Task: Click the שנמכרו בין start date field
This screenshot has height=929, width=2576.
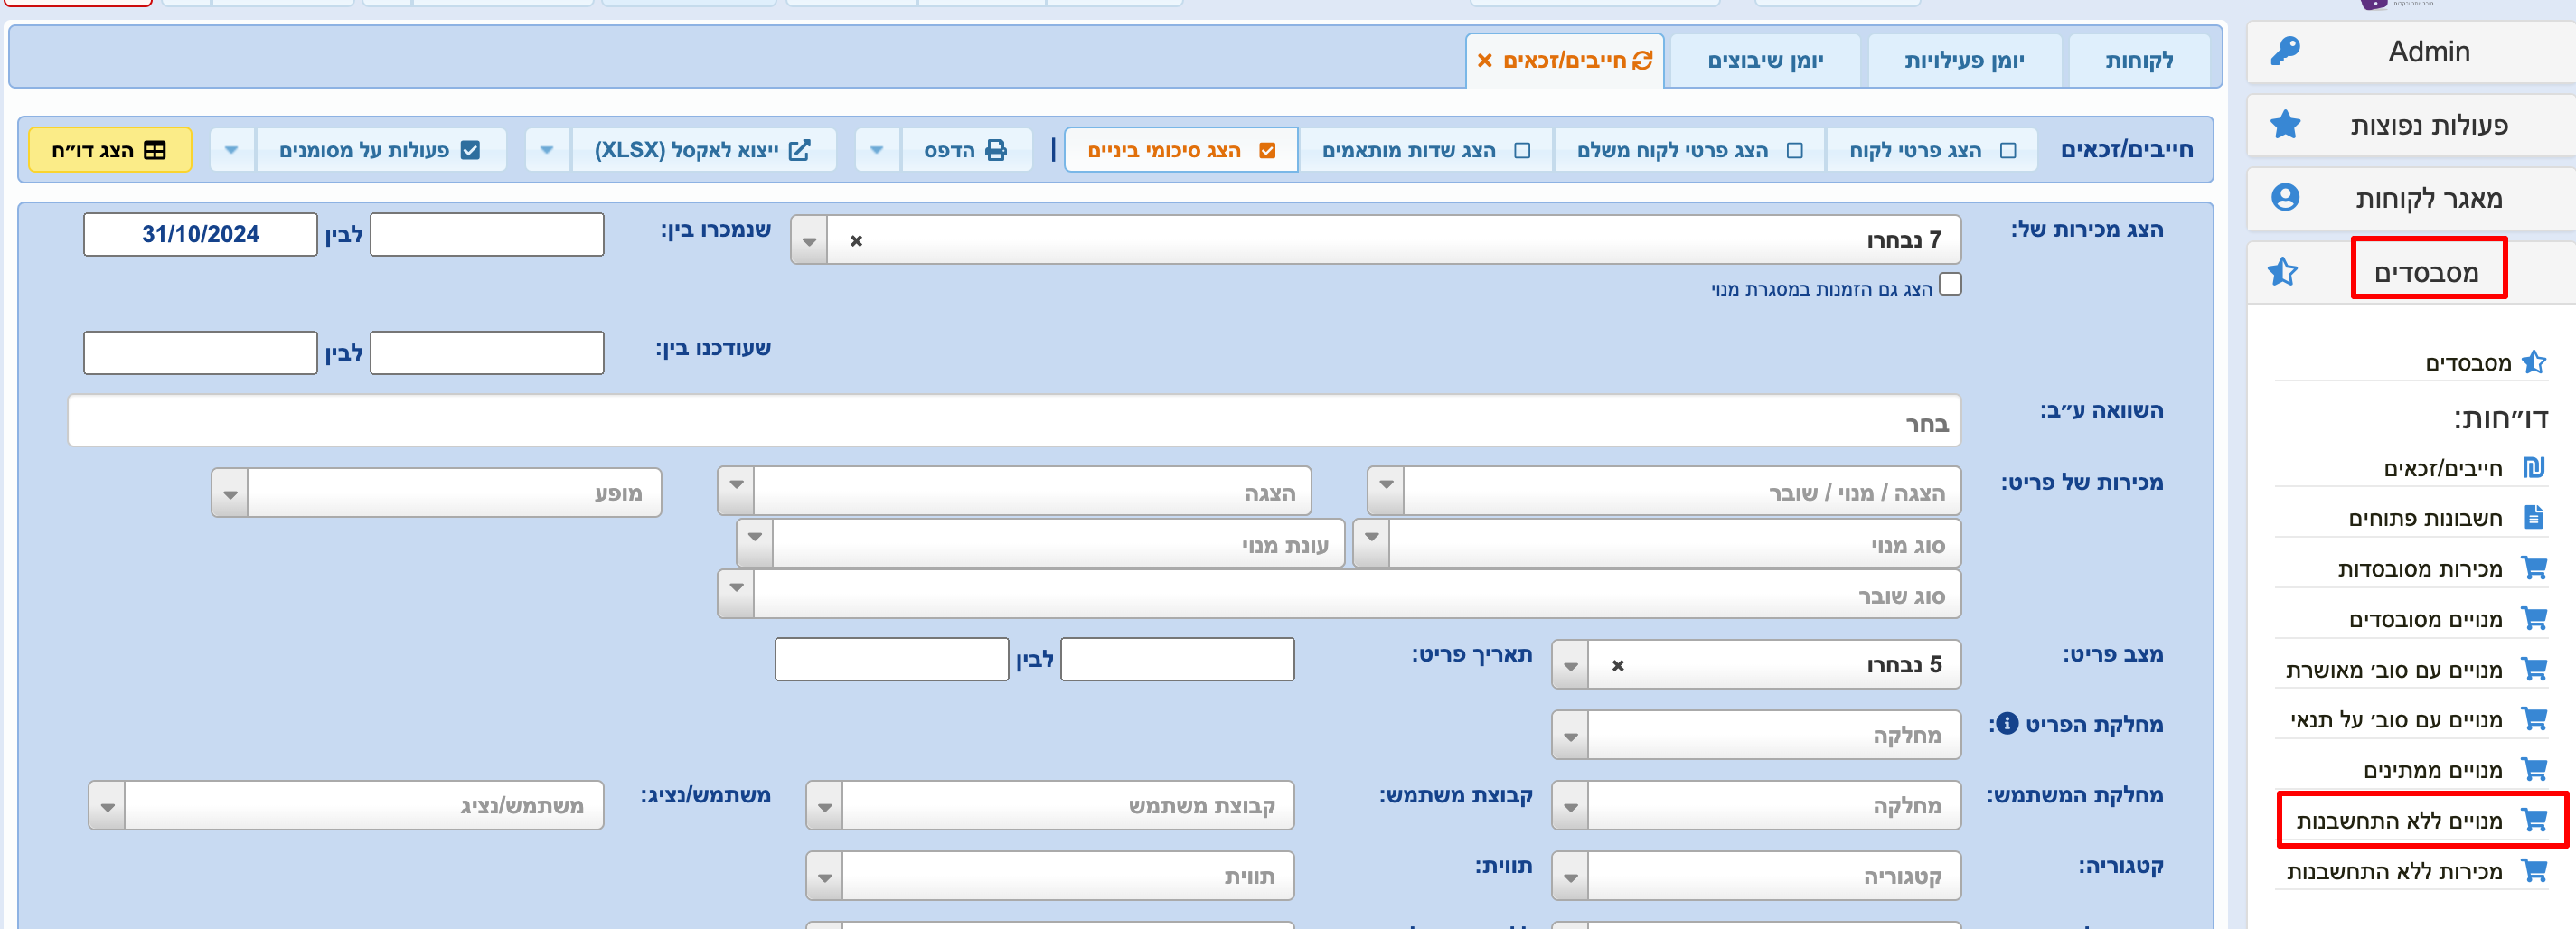Action: [x=486, y=234]
